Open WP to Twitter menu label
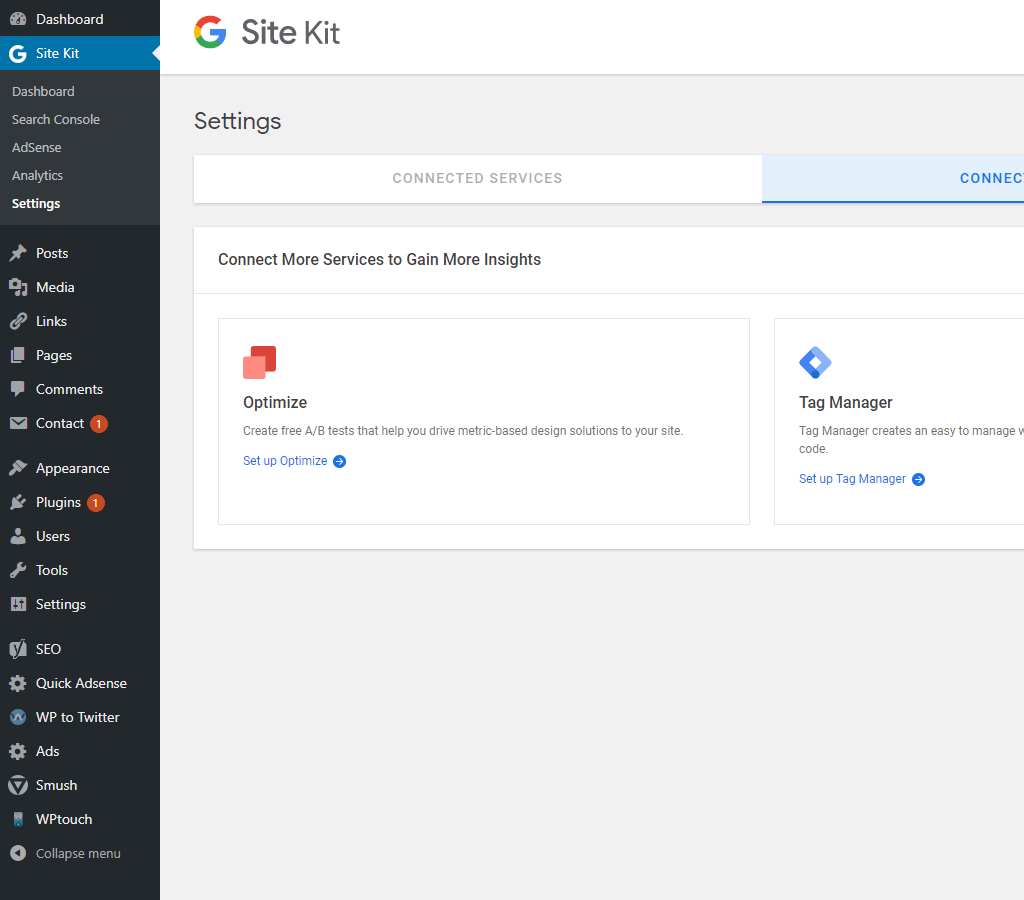 pos(78,717)
